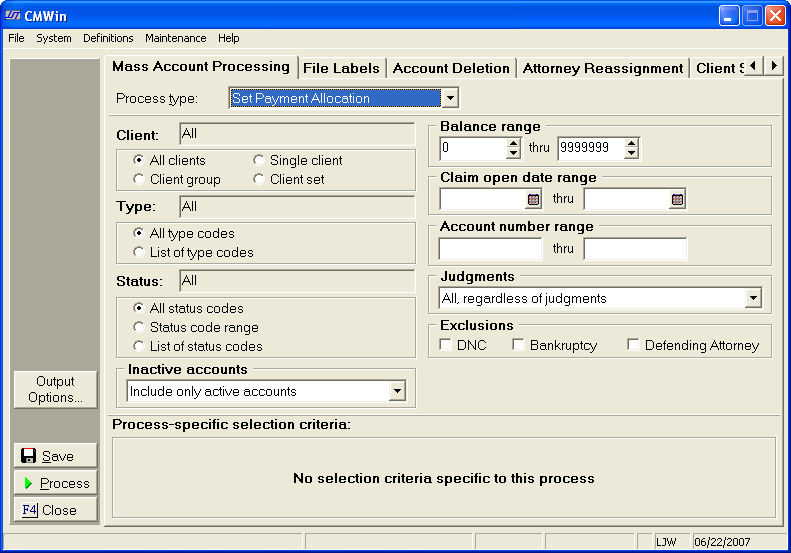Expand the Process type dropdown

pyautogui.click(x=450, y=98)
